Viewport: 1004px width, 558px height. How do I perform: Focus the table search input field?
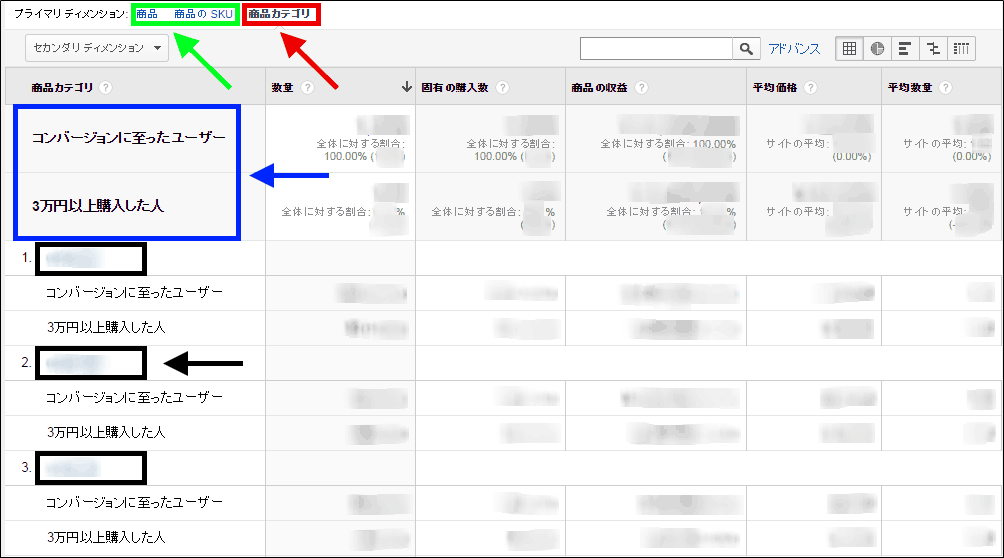click(656, 49)
